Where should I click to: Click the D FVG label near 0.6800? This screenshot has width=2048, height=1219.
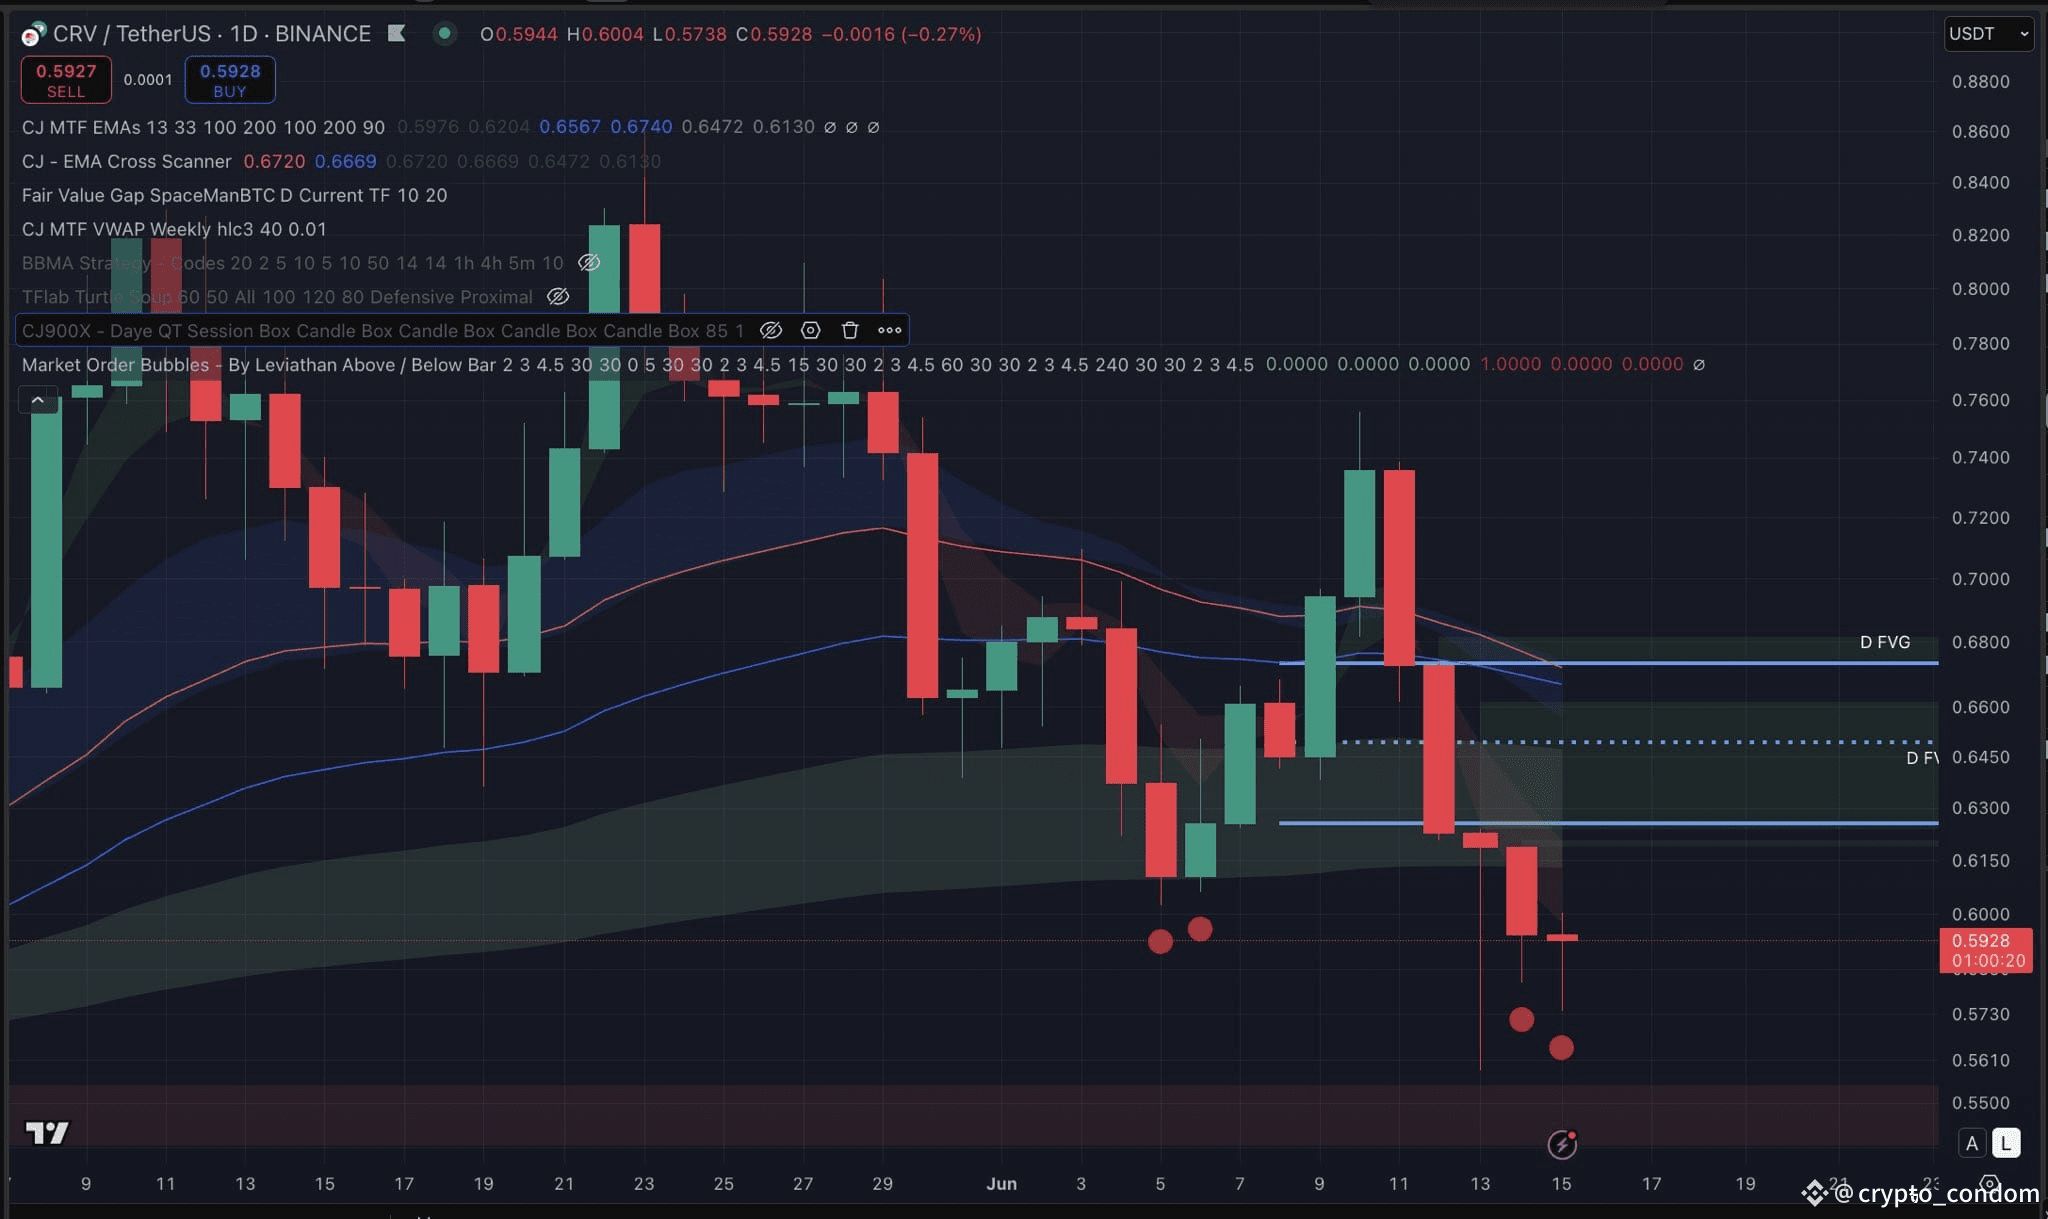(1885, 642)
